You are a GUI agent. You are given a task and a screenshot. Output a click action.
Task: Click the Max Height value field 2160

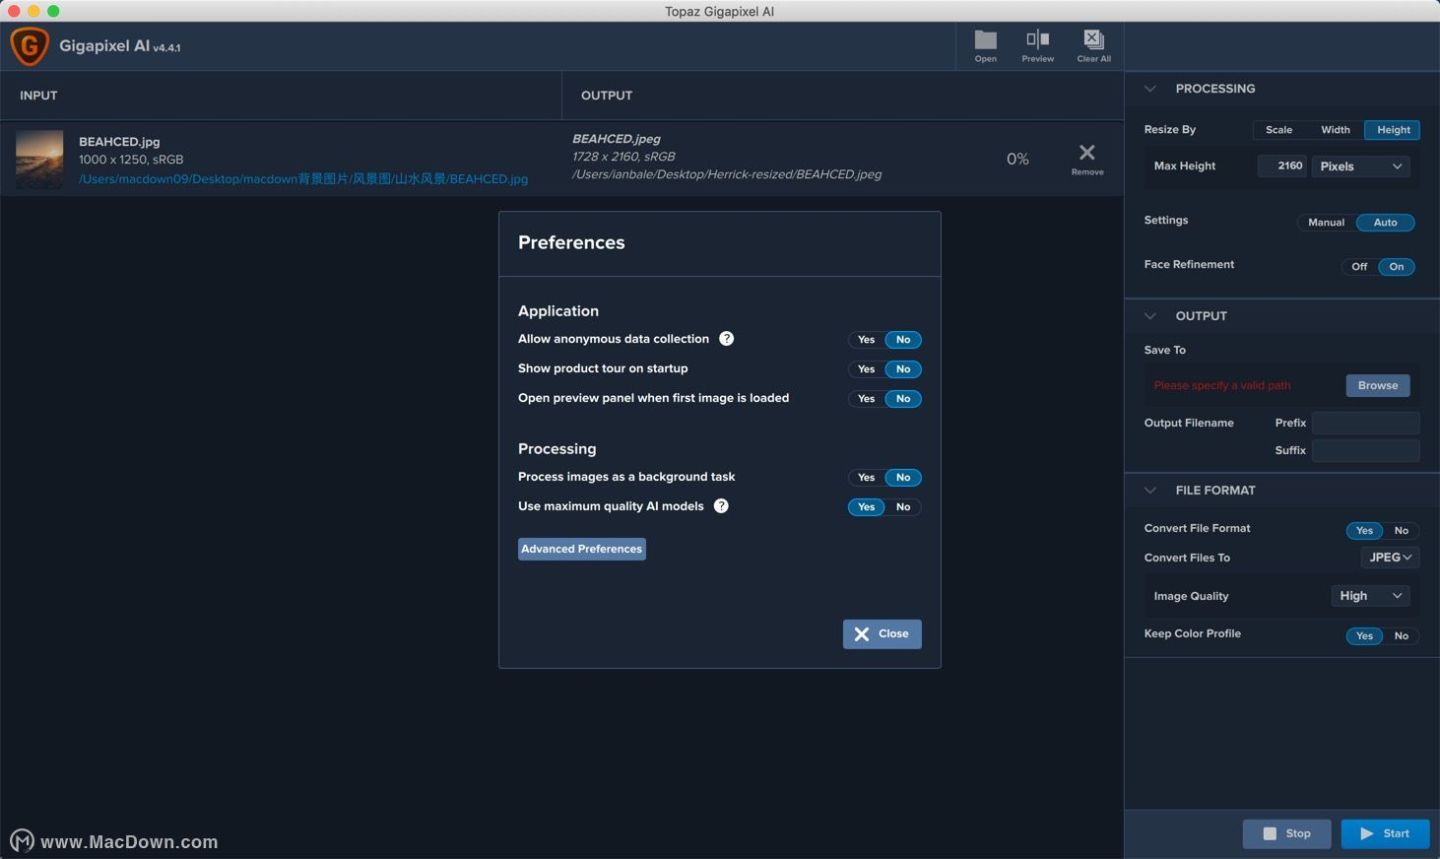tap(1282, 166)
